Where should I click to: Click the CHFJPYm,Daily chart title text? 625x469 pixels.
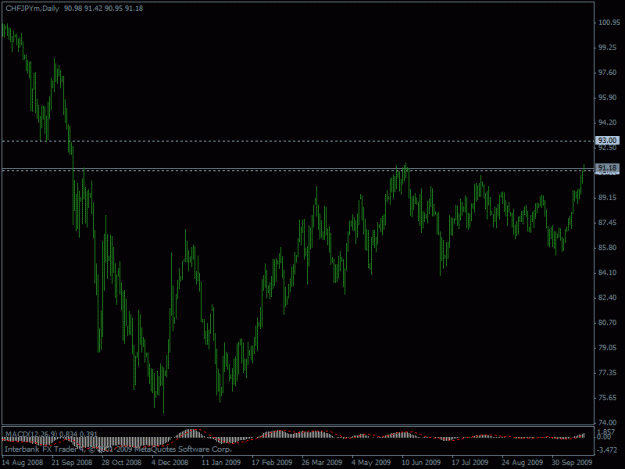click(x=32, y=8)
